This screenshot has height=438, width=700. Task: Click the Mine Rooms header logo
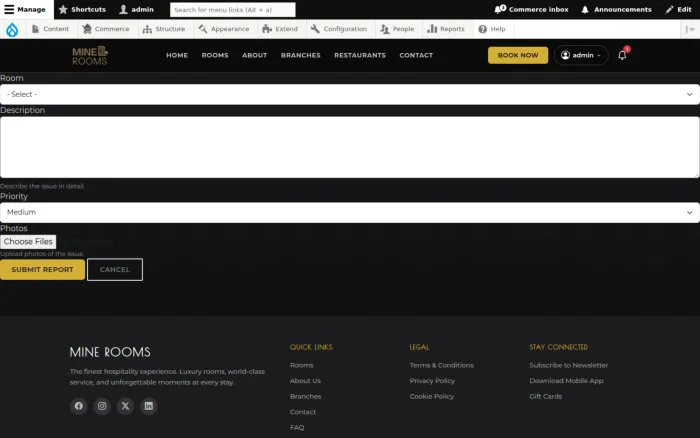click(x=90, y=55)
